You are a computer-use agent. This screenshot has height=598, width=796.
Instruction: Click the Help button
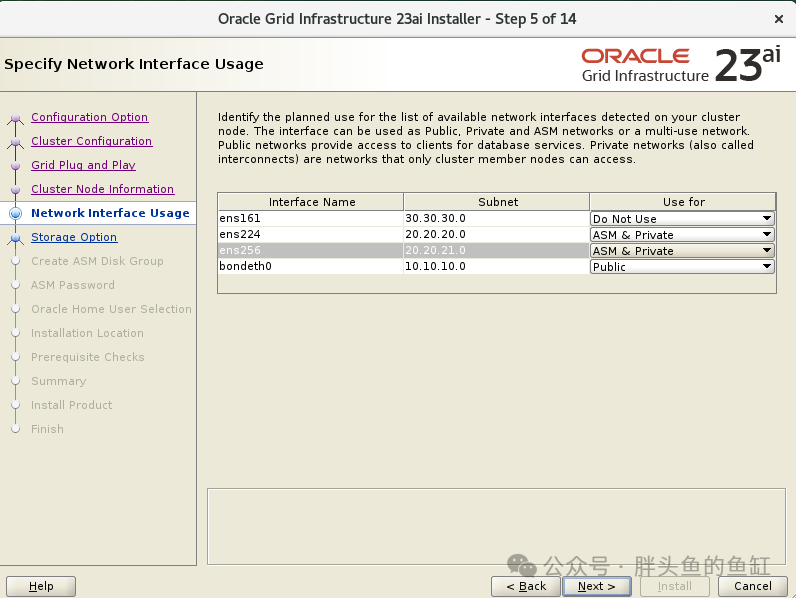(x=41, y=586)
